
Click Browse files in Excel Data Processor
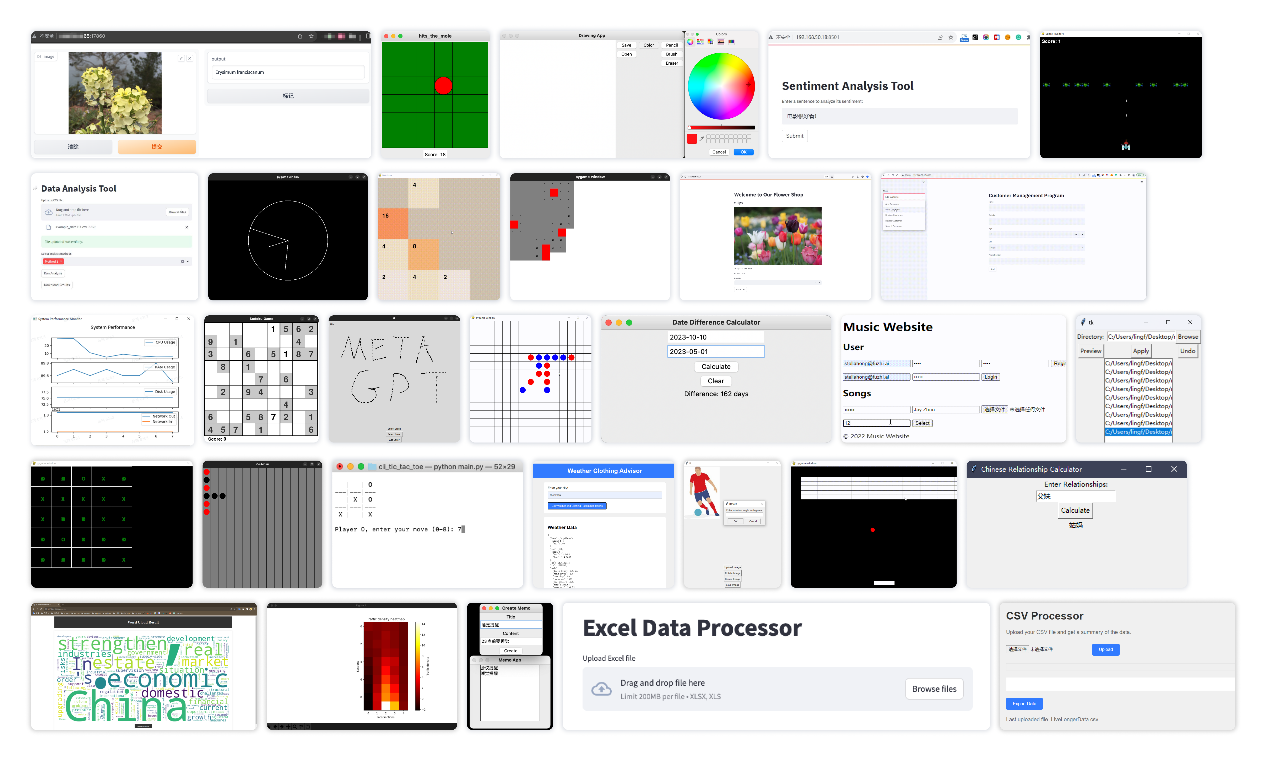pos(934,689)
